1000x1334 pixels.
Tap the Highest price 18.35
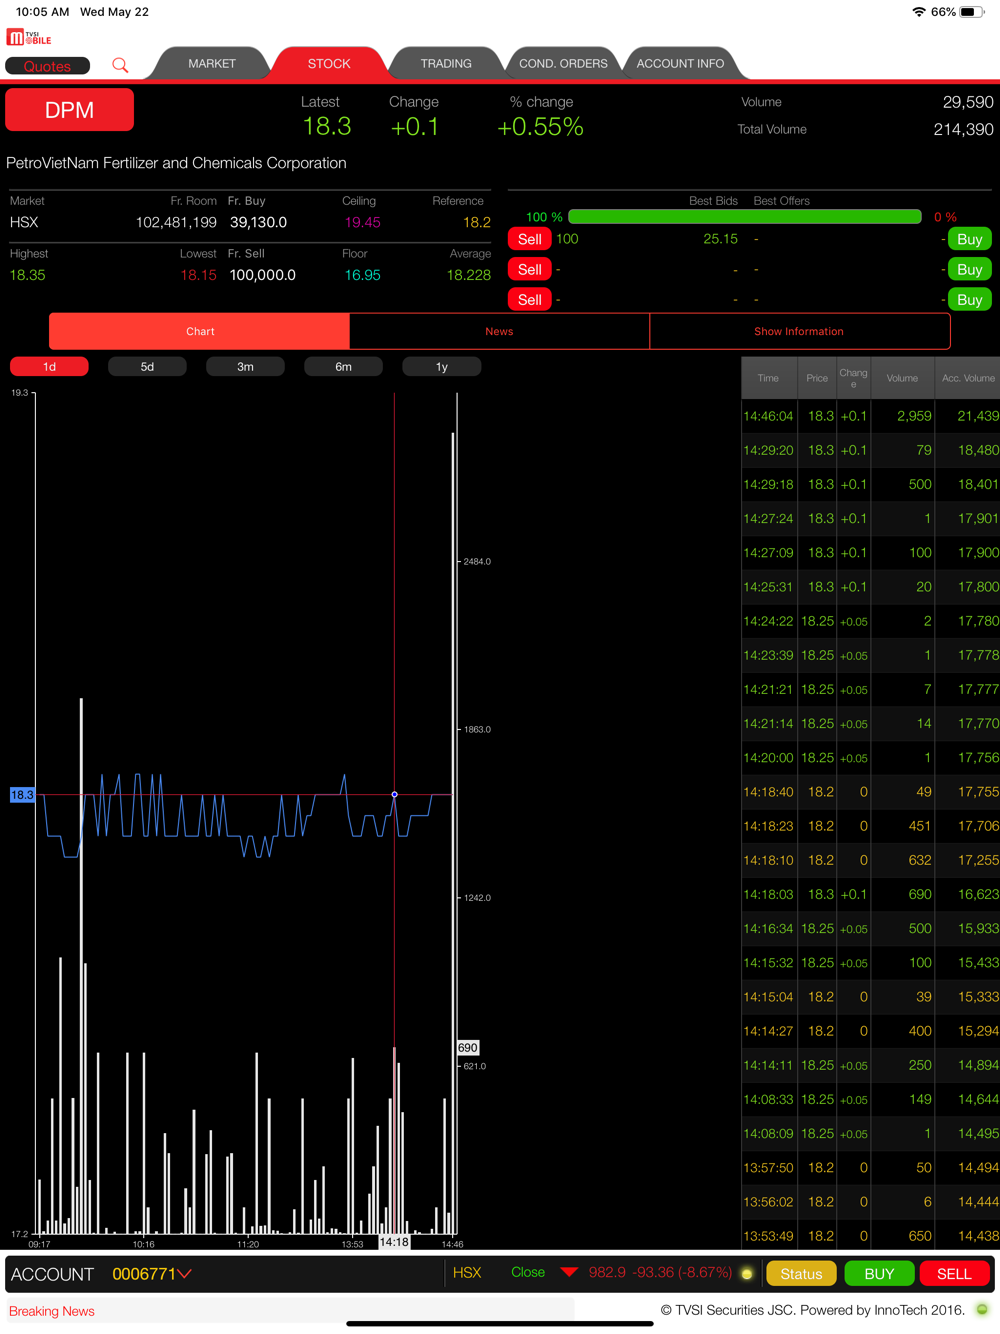coord(28,275)
